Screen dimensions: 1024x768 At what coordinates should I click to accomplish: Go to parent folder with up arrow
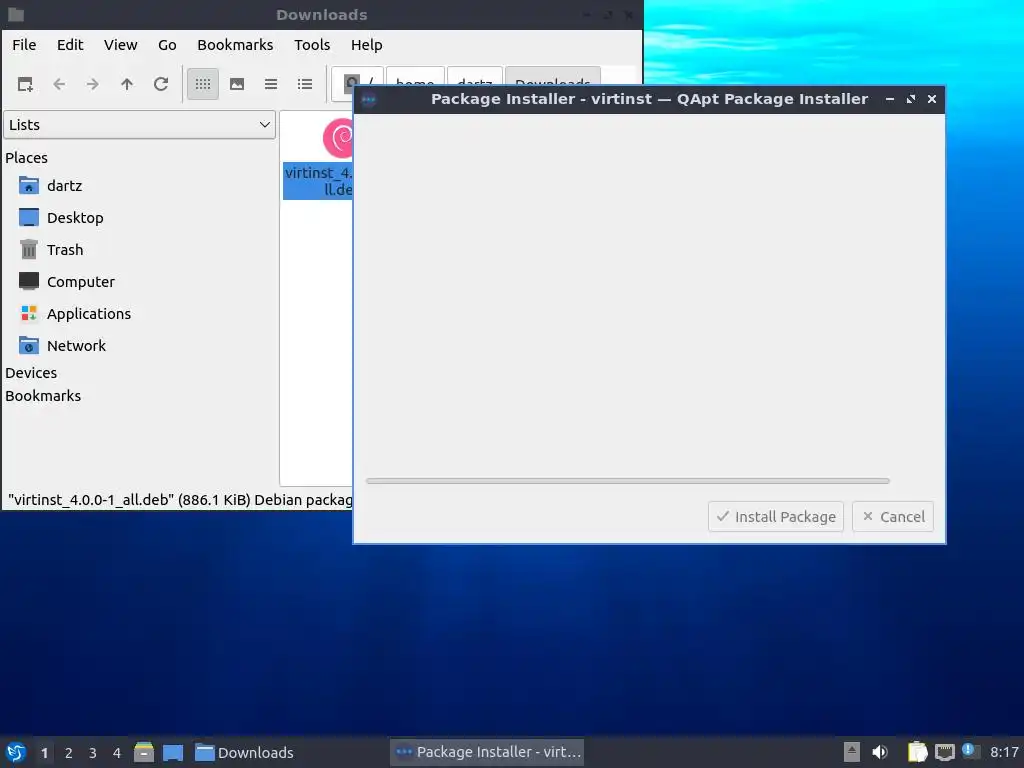click(127, 84)
